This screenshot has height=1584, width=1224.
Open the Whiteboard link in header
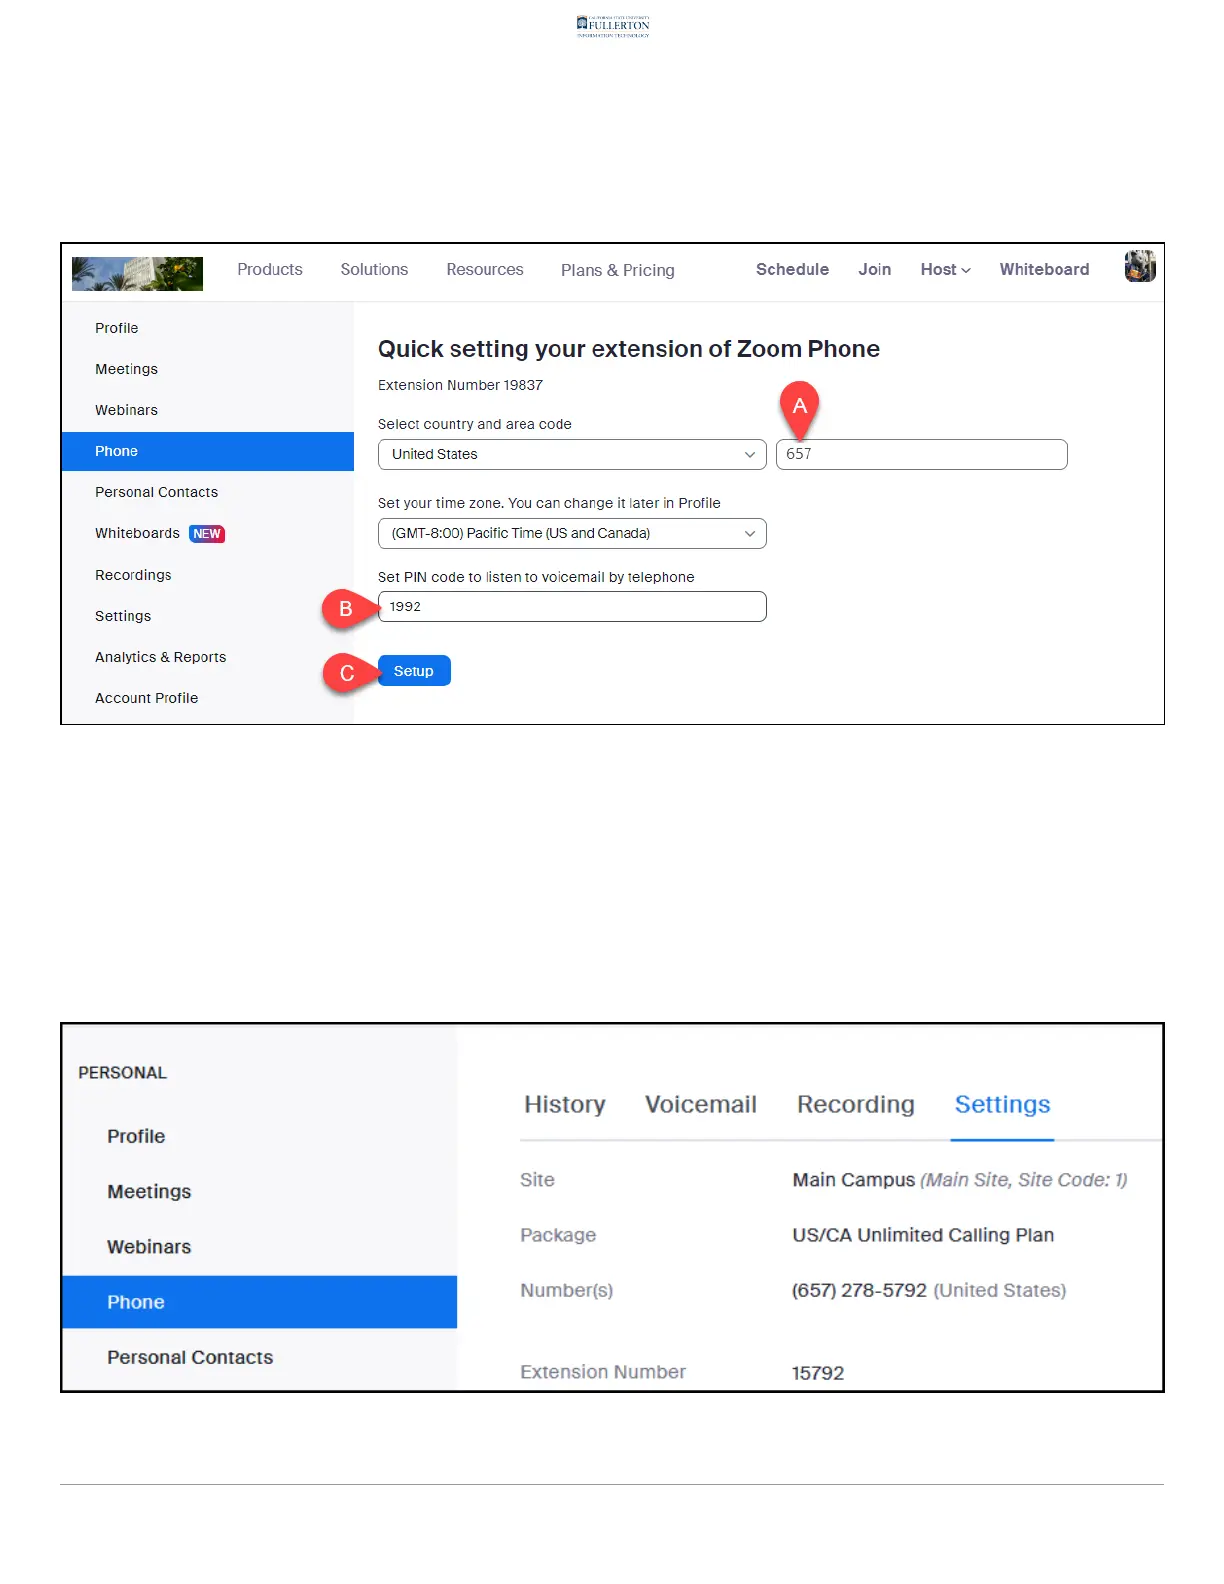(1044, 270)
